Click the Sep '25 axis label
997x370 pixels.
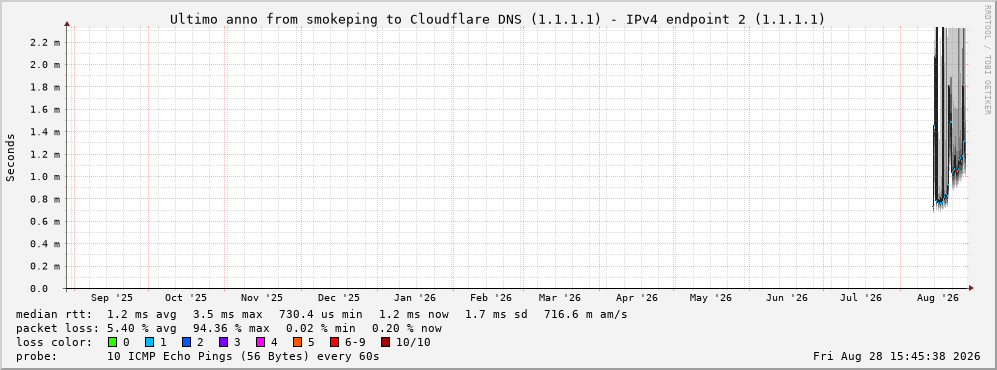coord(112,298)
